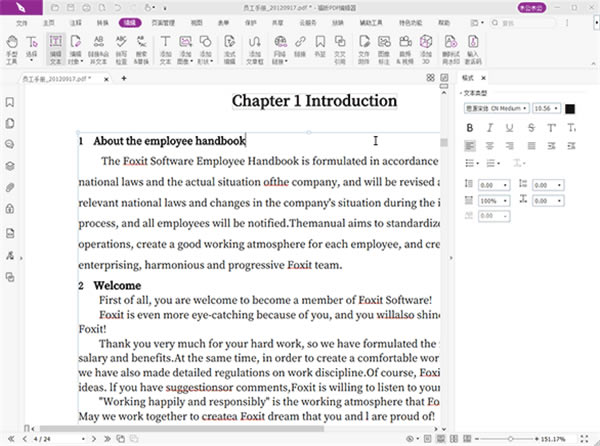Select the Hand tool in ribbon
600x446 pixels.
11,50
